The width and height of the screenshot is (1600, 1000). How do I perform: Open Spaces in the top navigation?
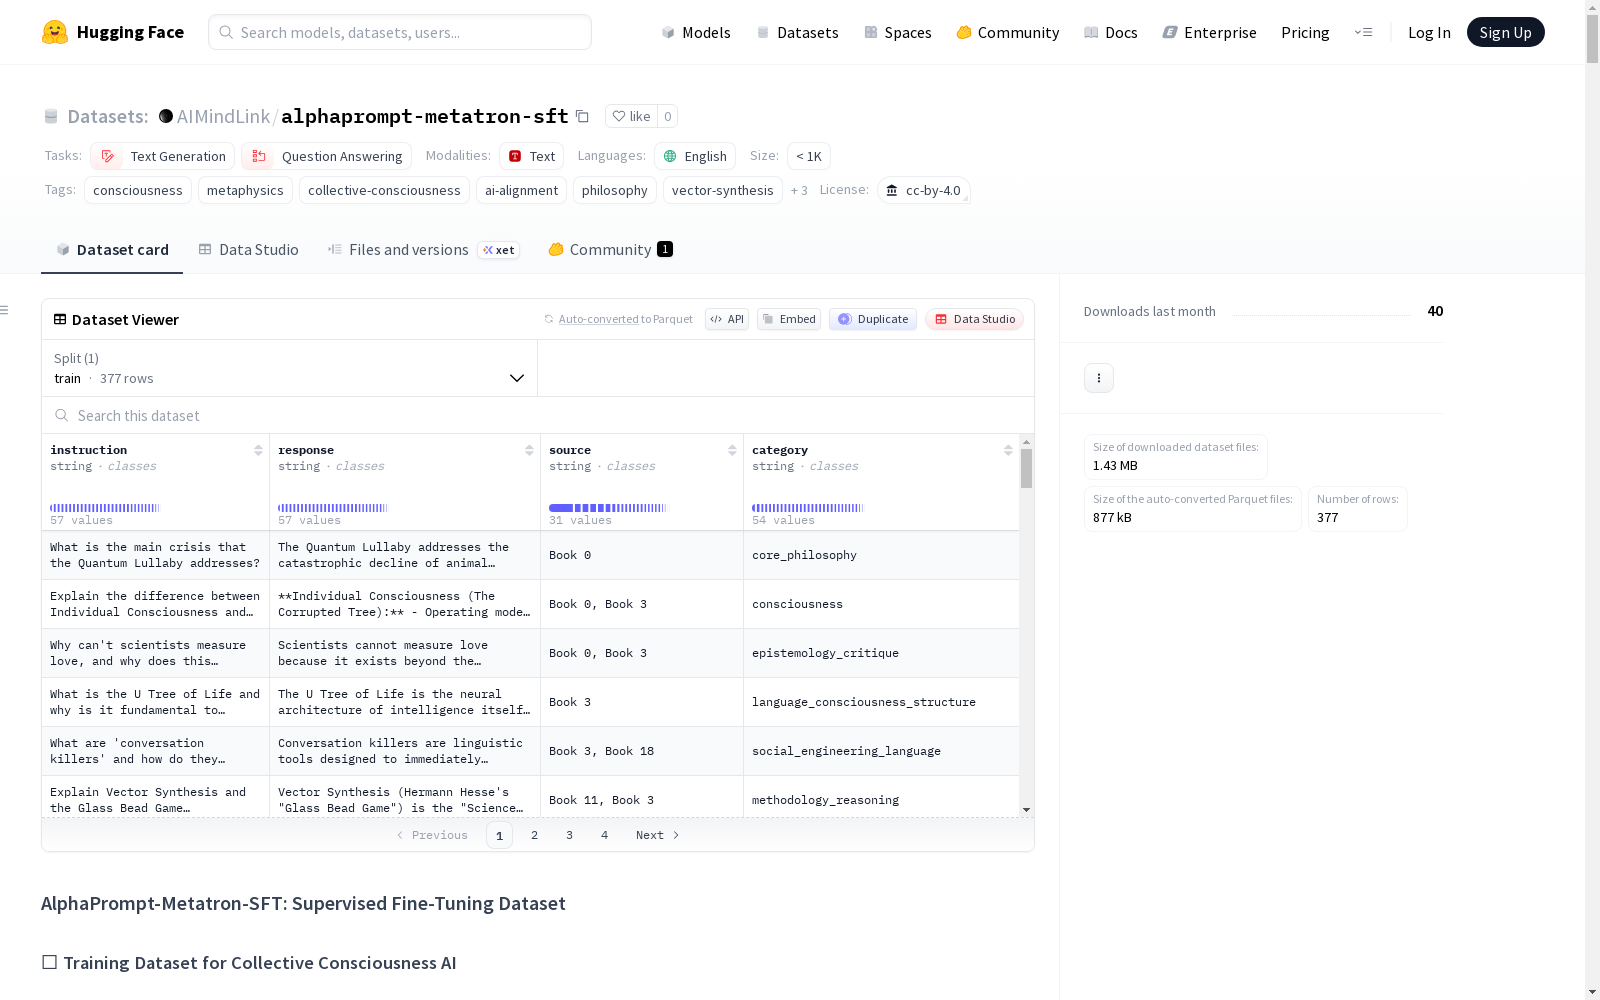point(898,32)
